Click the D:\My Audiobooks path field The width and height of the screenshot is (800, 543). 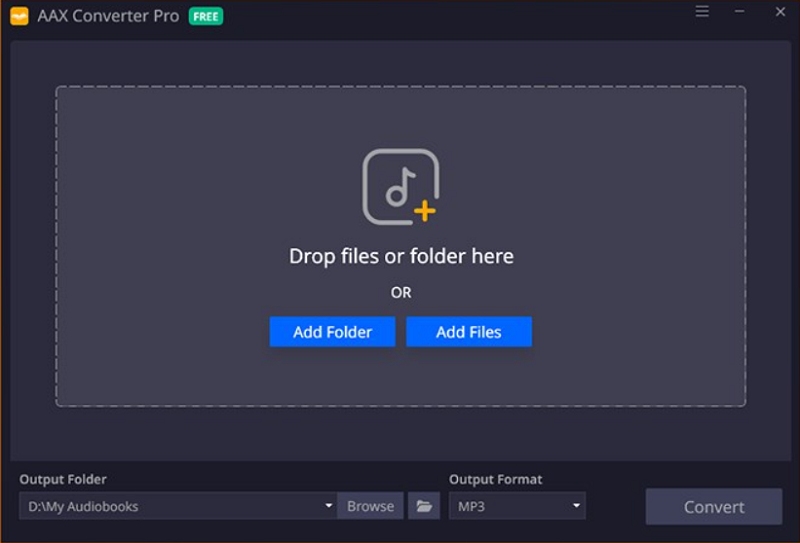coord(178,506)
